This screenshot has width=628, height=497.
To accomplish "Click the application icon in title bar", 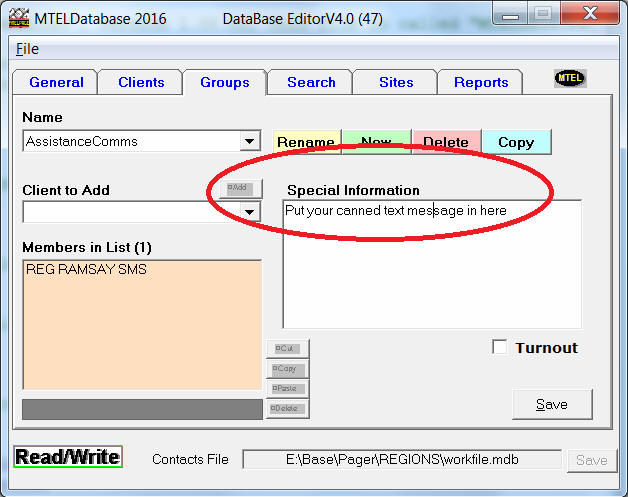I will [x=19, y=18].
